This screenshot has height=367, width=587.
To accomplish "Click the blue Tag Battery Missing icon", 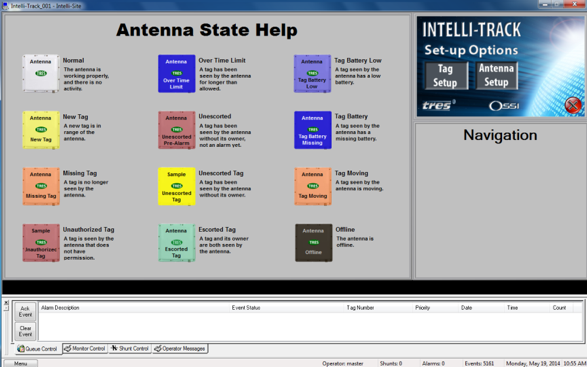I will pos(313,130).
